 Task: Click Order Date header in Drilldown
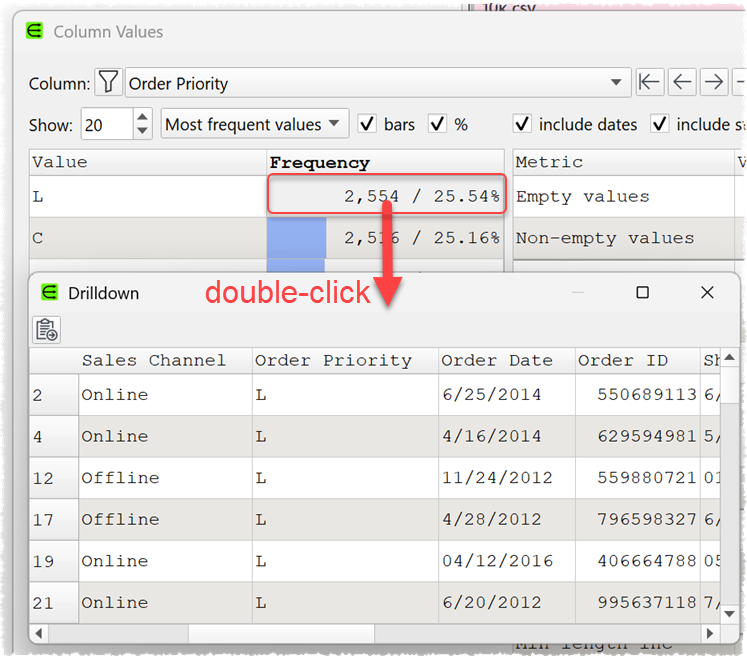506,361
